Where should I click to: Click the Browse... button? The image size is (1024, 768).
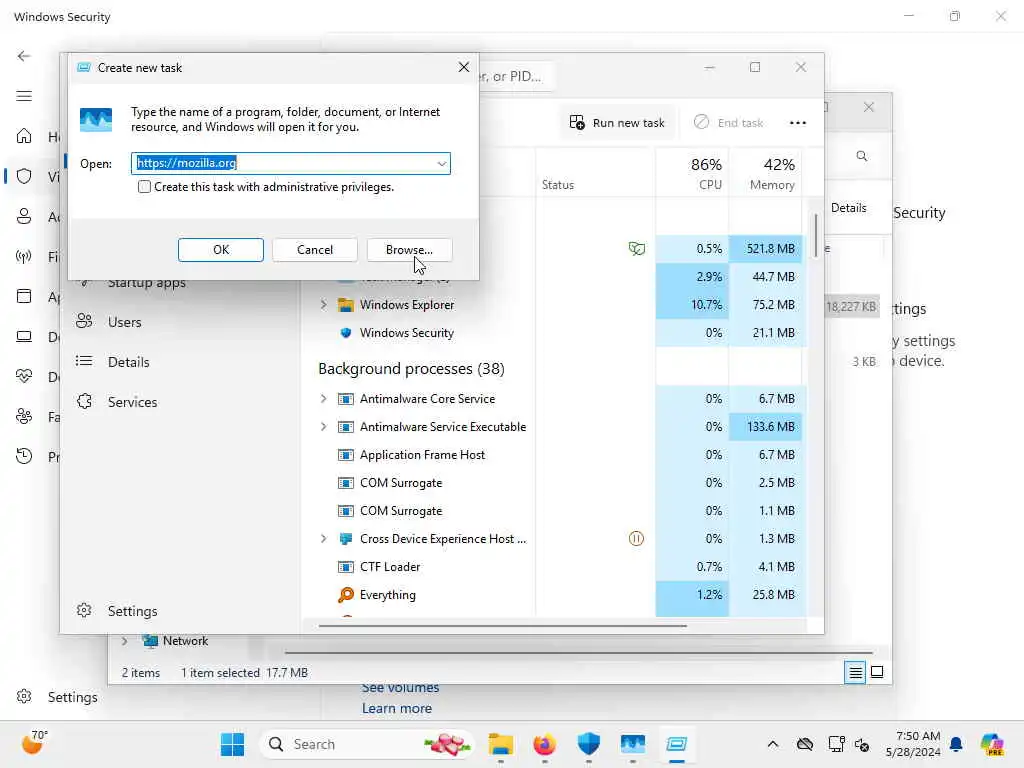pos(409,249)
